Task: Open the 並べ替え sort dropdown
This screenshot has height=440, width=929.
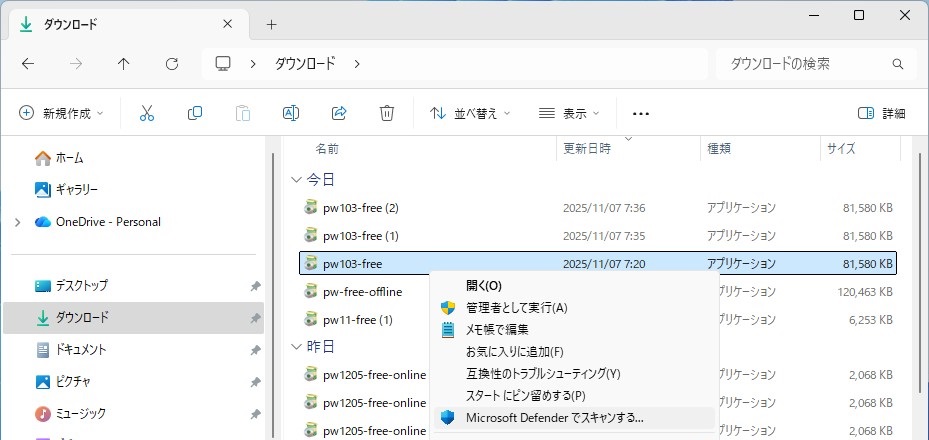Action: 470,113
